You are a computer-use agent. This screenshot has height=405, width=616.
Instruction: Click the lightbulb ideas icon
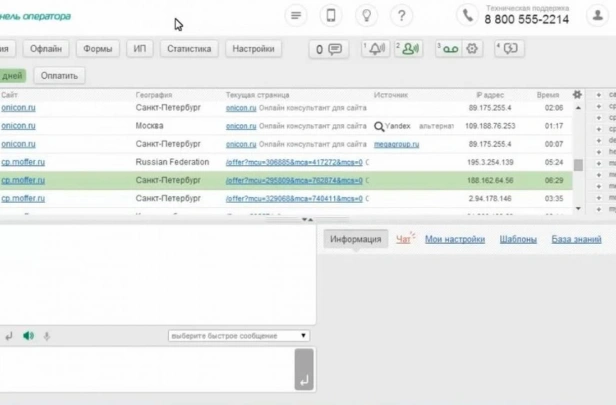point(366,16)
